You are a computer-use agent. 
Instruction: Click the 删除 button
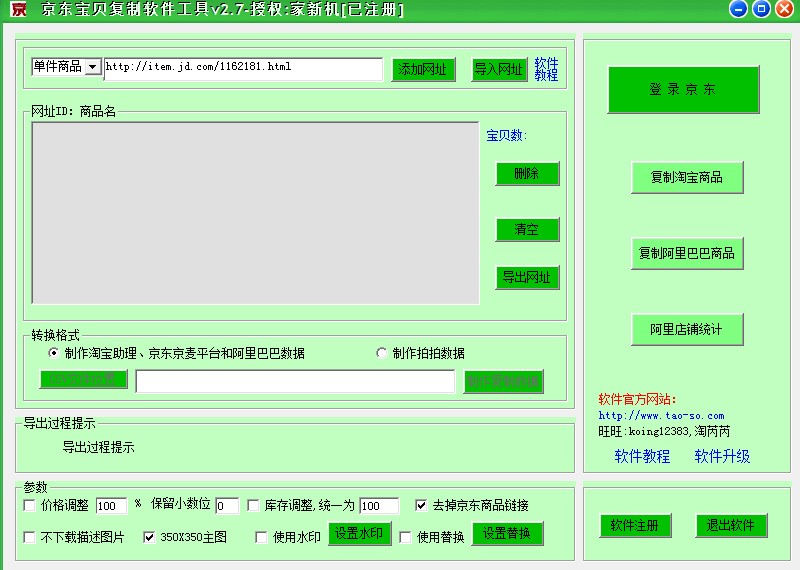[527, 174]
